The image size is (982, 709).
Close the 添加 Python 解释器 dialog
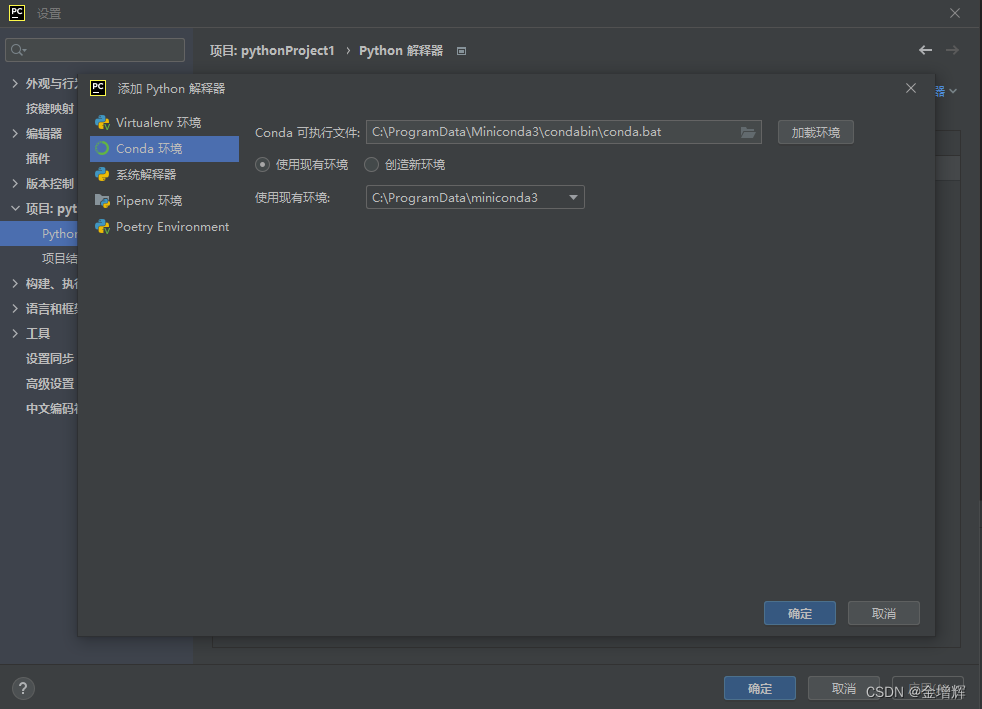pos(911,88)
